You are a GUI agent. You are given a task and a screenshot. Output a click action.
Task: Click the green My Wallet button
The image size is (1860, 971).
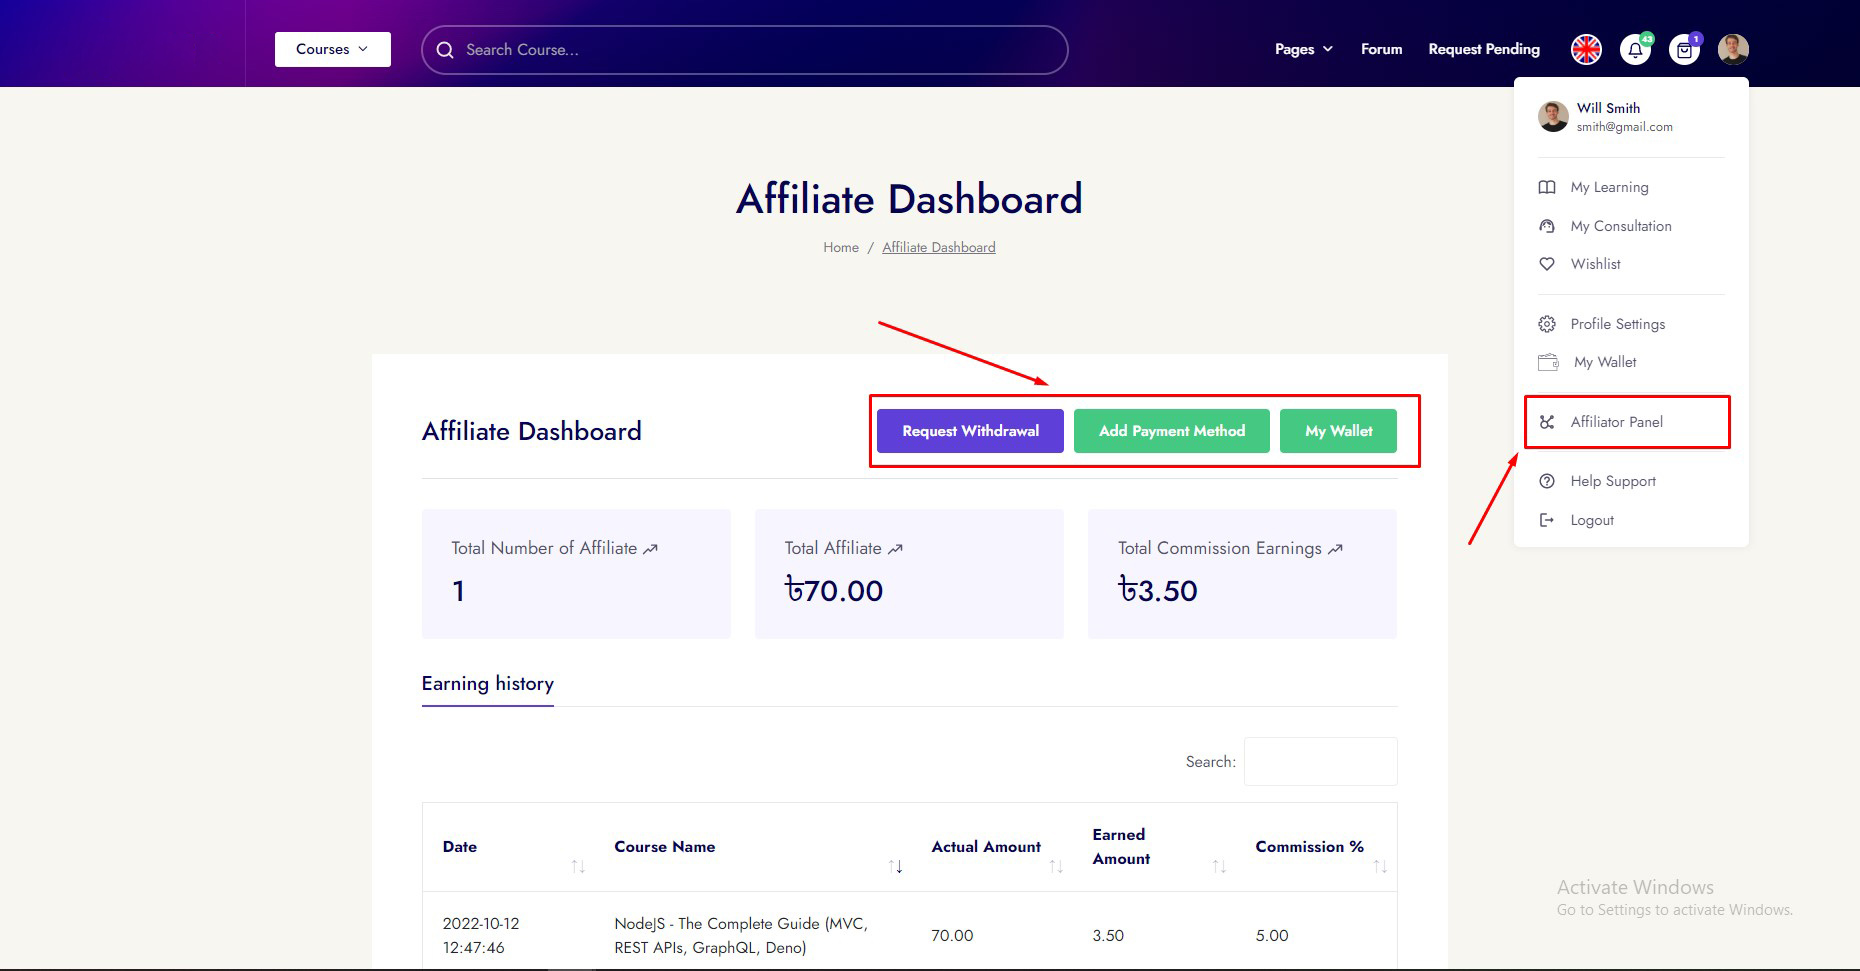[1338, 431]
